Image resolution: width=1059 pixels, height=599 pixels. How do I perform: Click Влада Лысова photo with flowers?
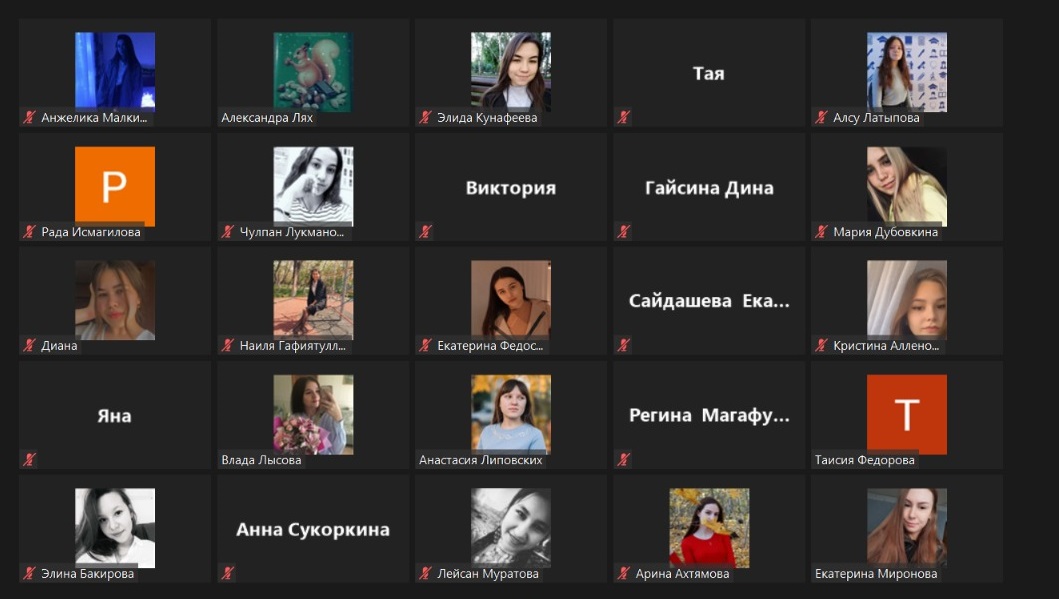coord(313,415)
